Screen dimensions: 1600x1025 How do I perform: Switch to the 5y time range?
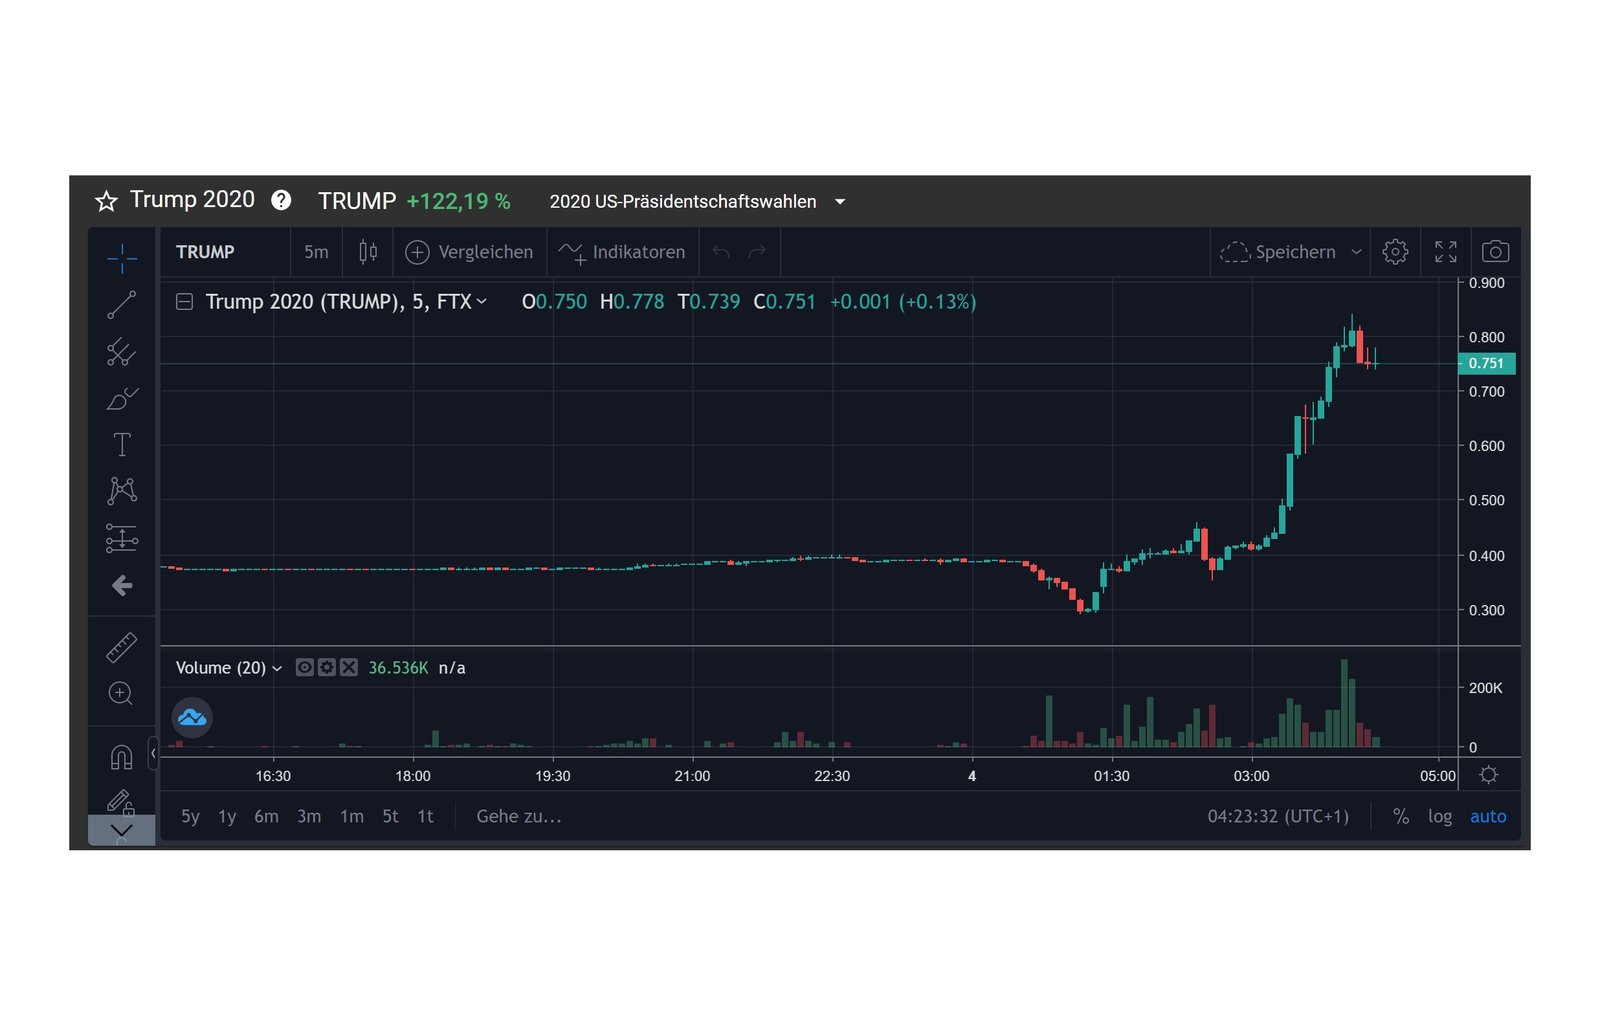point(190,816)
